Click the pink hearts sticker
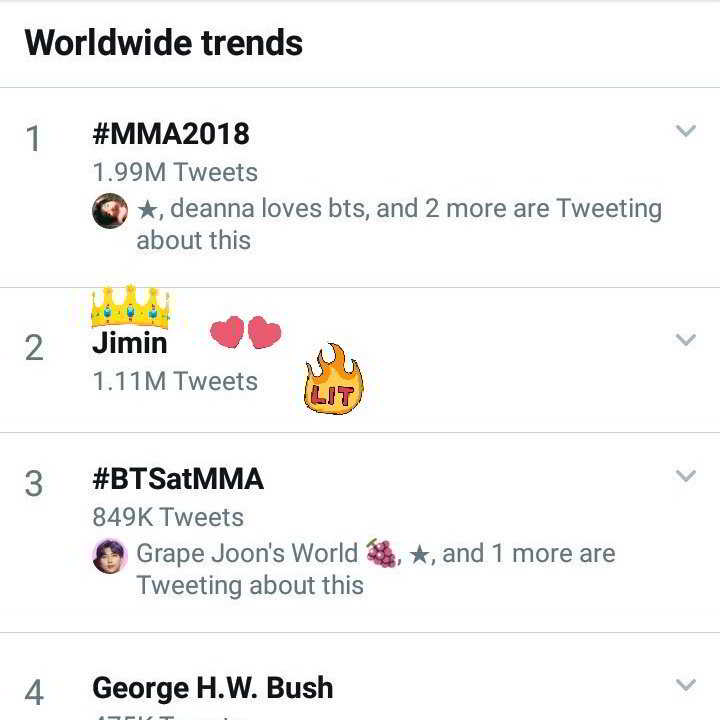The image size is (720, 720). click(245, 333)
